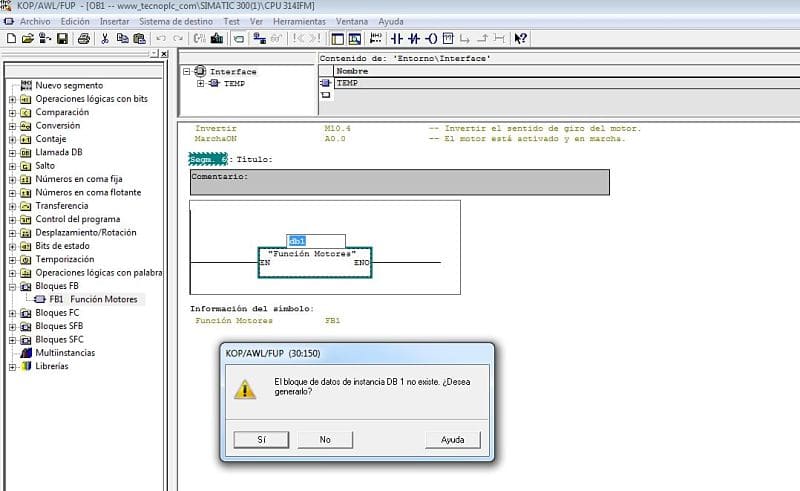Click the Undo arrow icon

[x=161, y=38]
